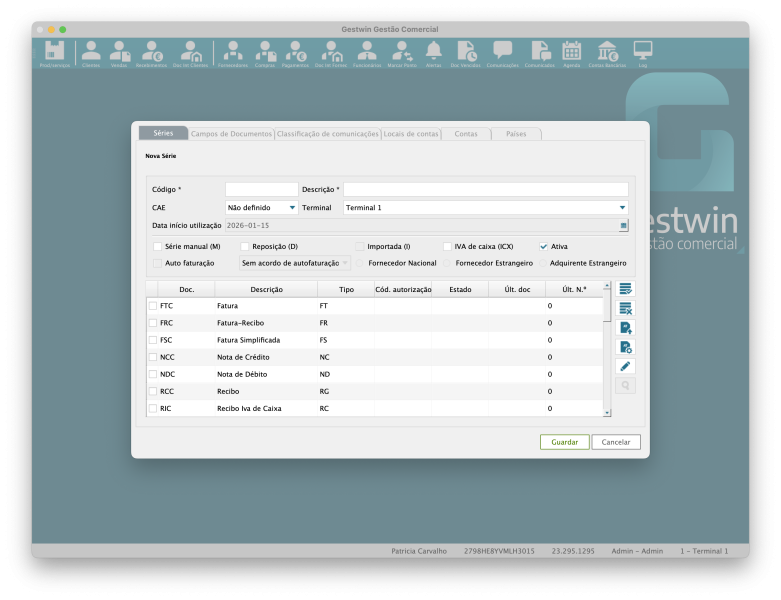Click the Comunicações speech bubble icon
Screen dimensions: 781x600
click(502, 52)
